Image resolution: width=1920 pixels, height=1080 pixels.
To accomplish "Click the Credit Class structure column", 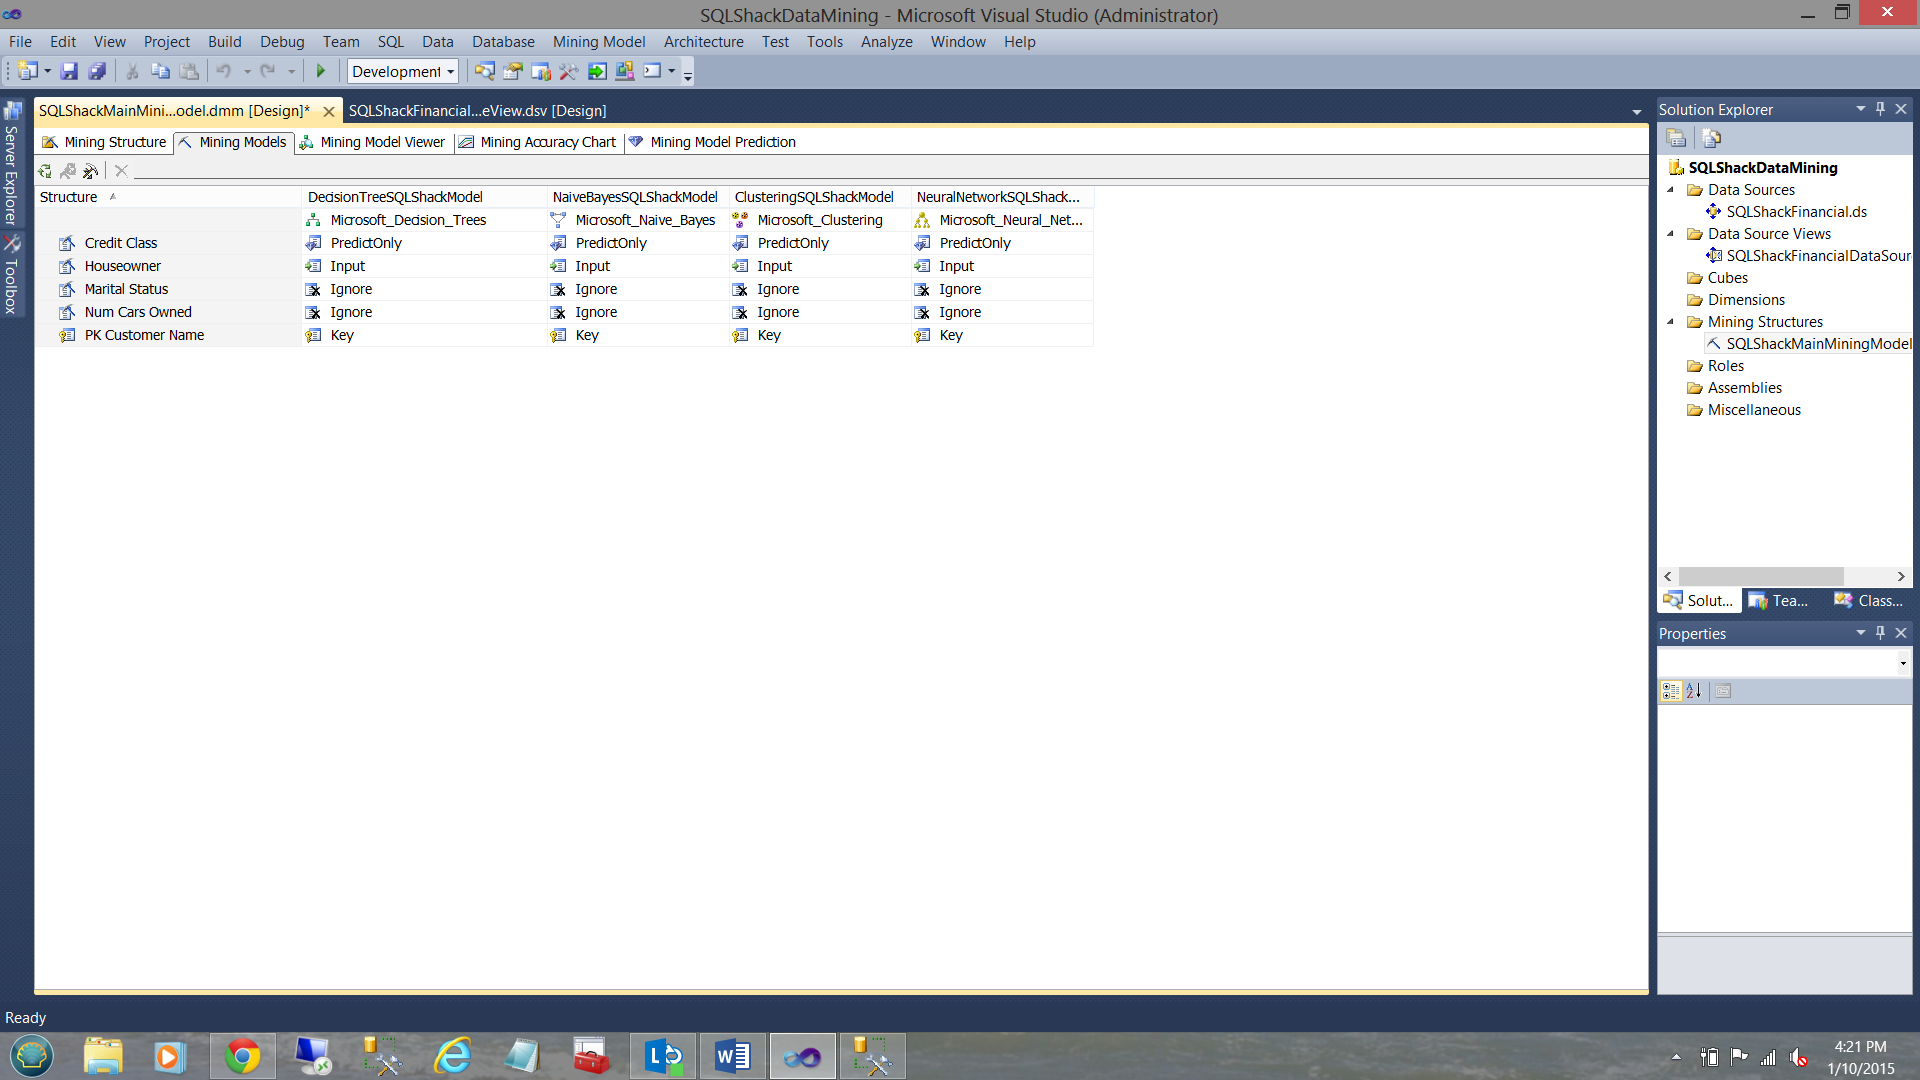I will click(x=120, y=243).
